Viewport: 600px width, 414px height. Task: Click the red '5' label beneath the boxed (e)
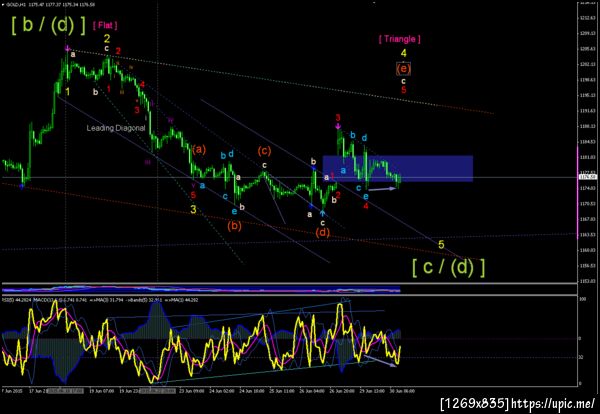(x=404, y=90)
